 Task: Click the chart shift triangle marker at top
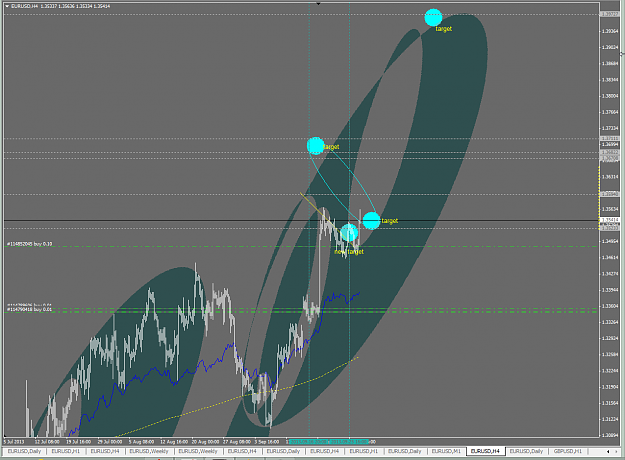point(318,4)
